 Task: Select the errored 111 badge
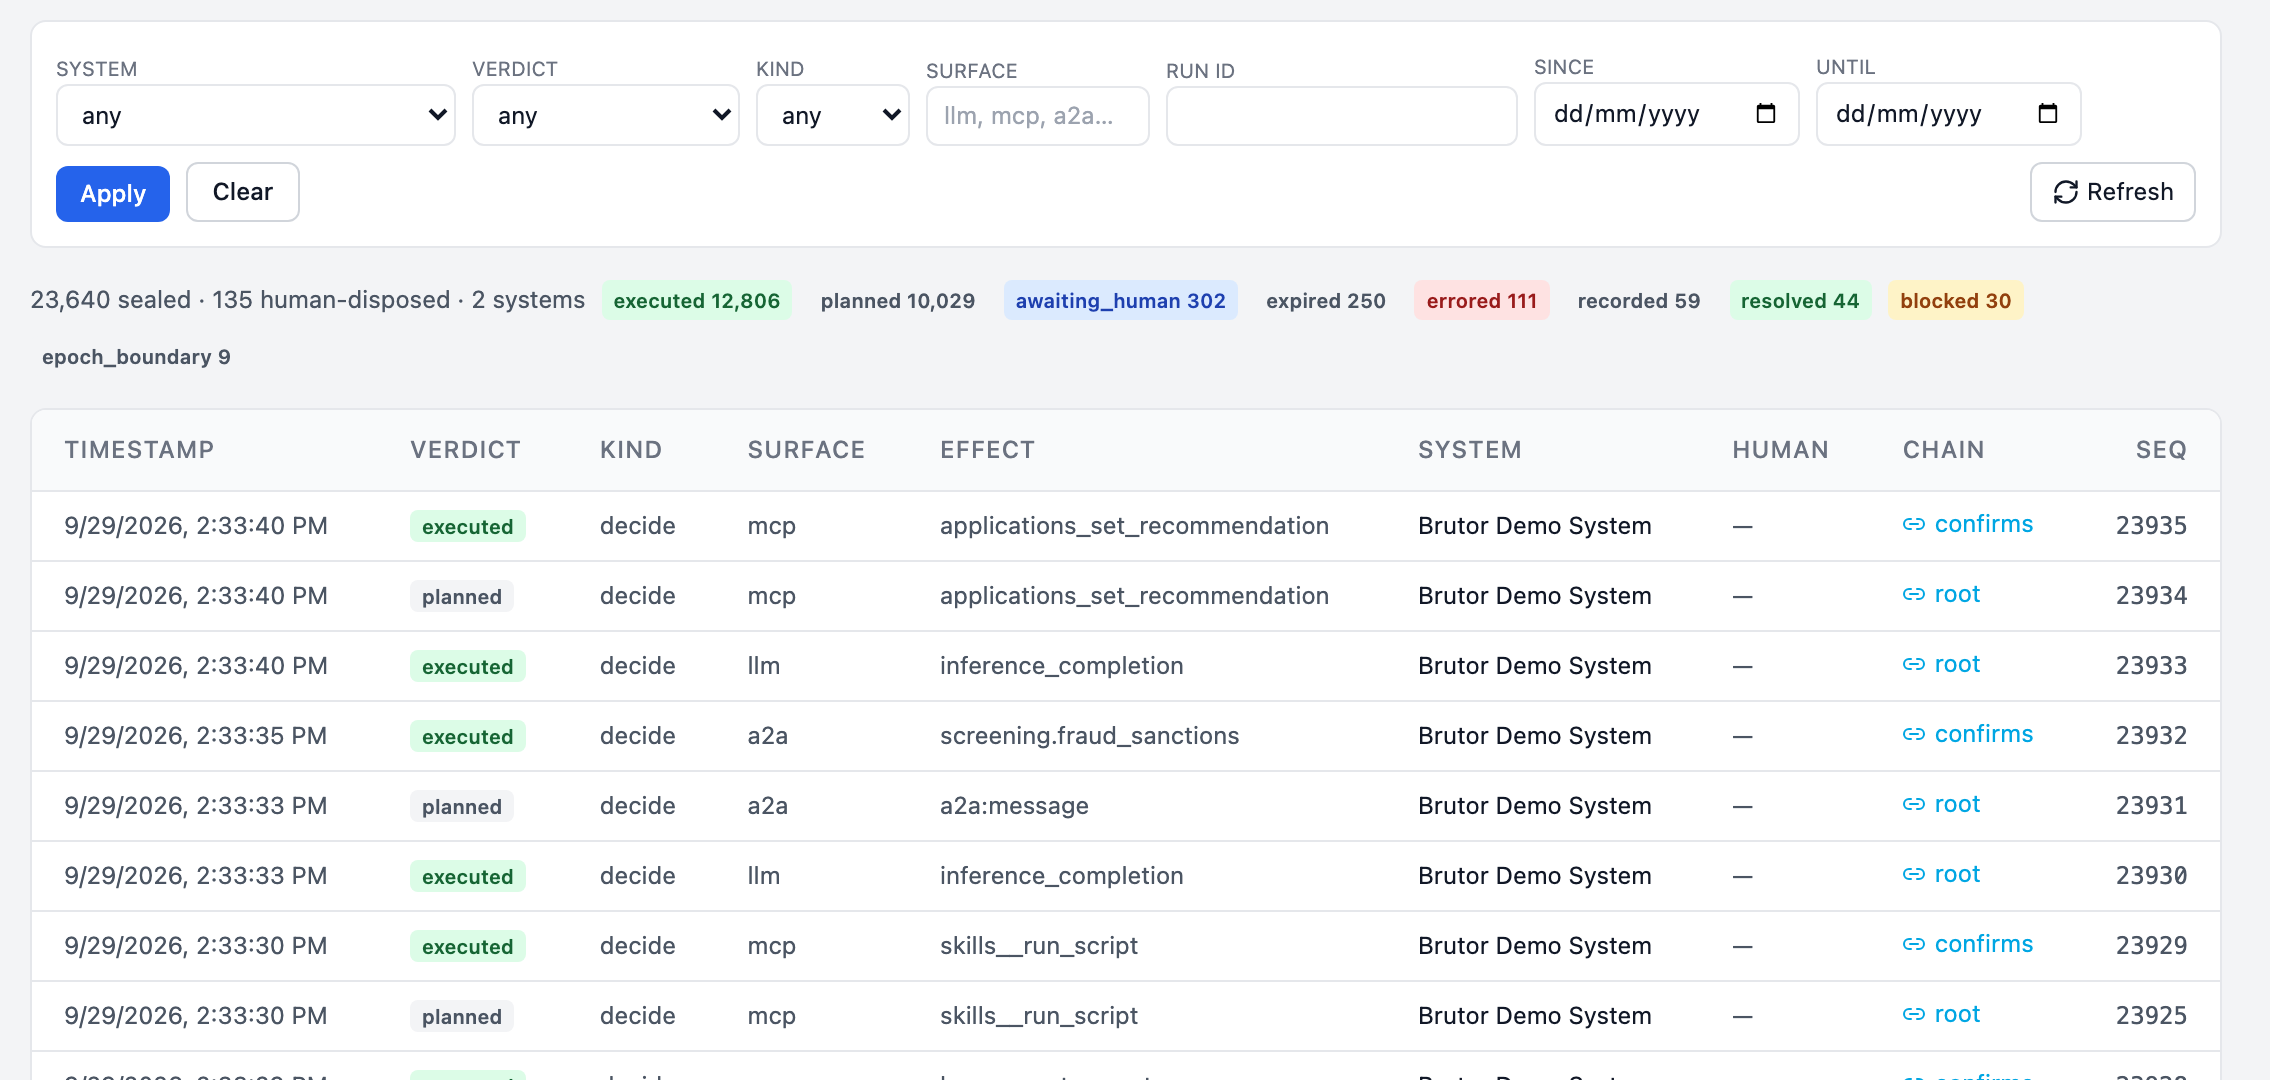[1481, 301]
